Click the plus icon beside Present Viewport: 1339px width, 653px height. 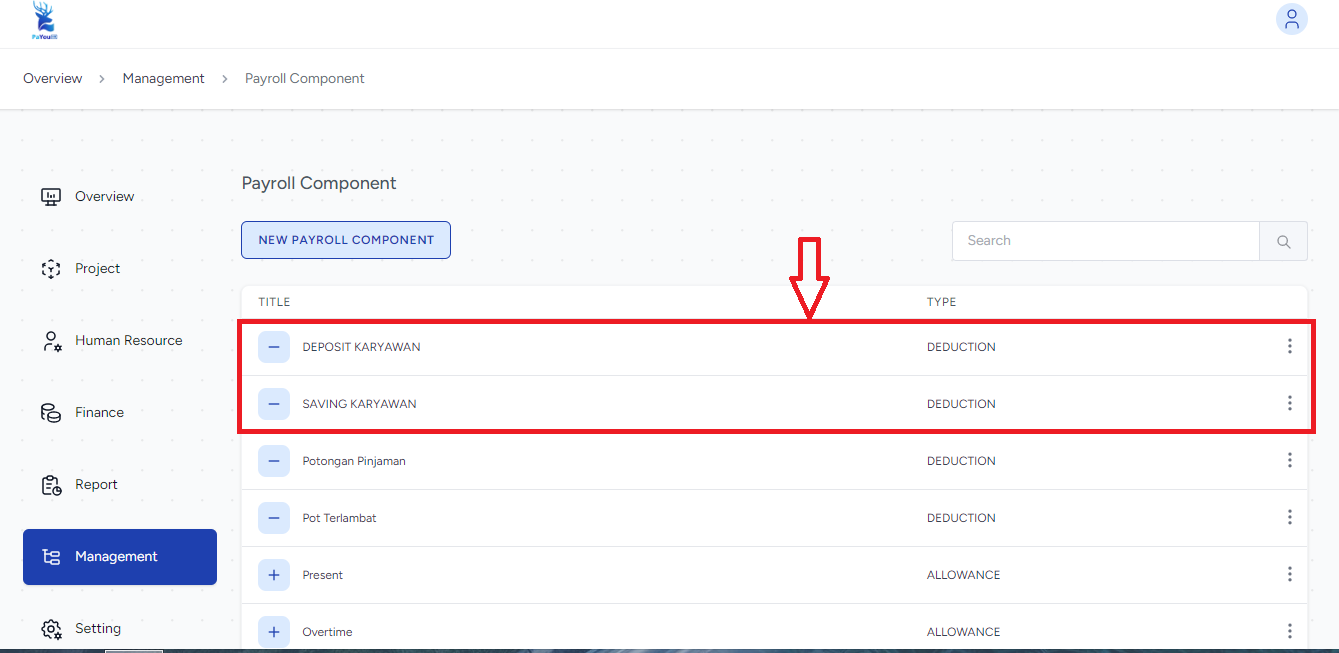click(274, 575)
